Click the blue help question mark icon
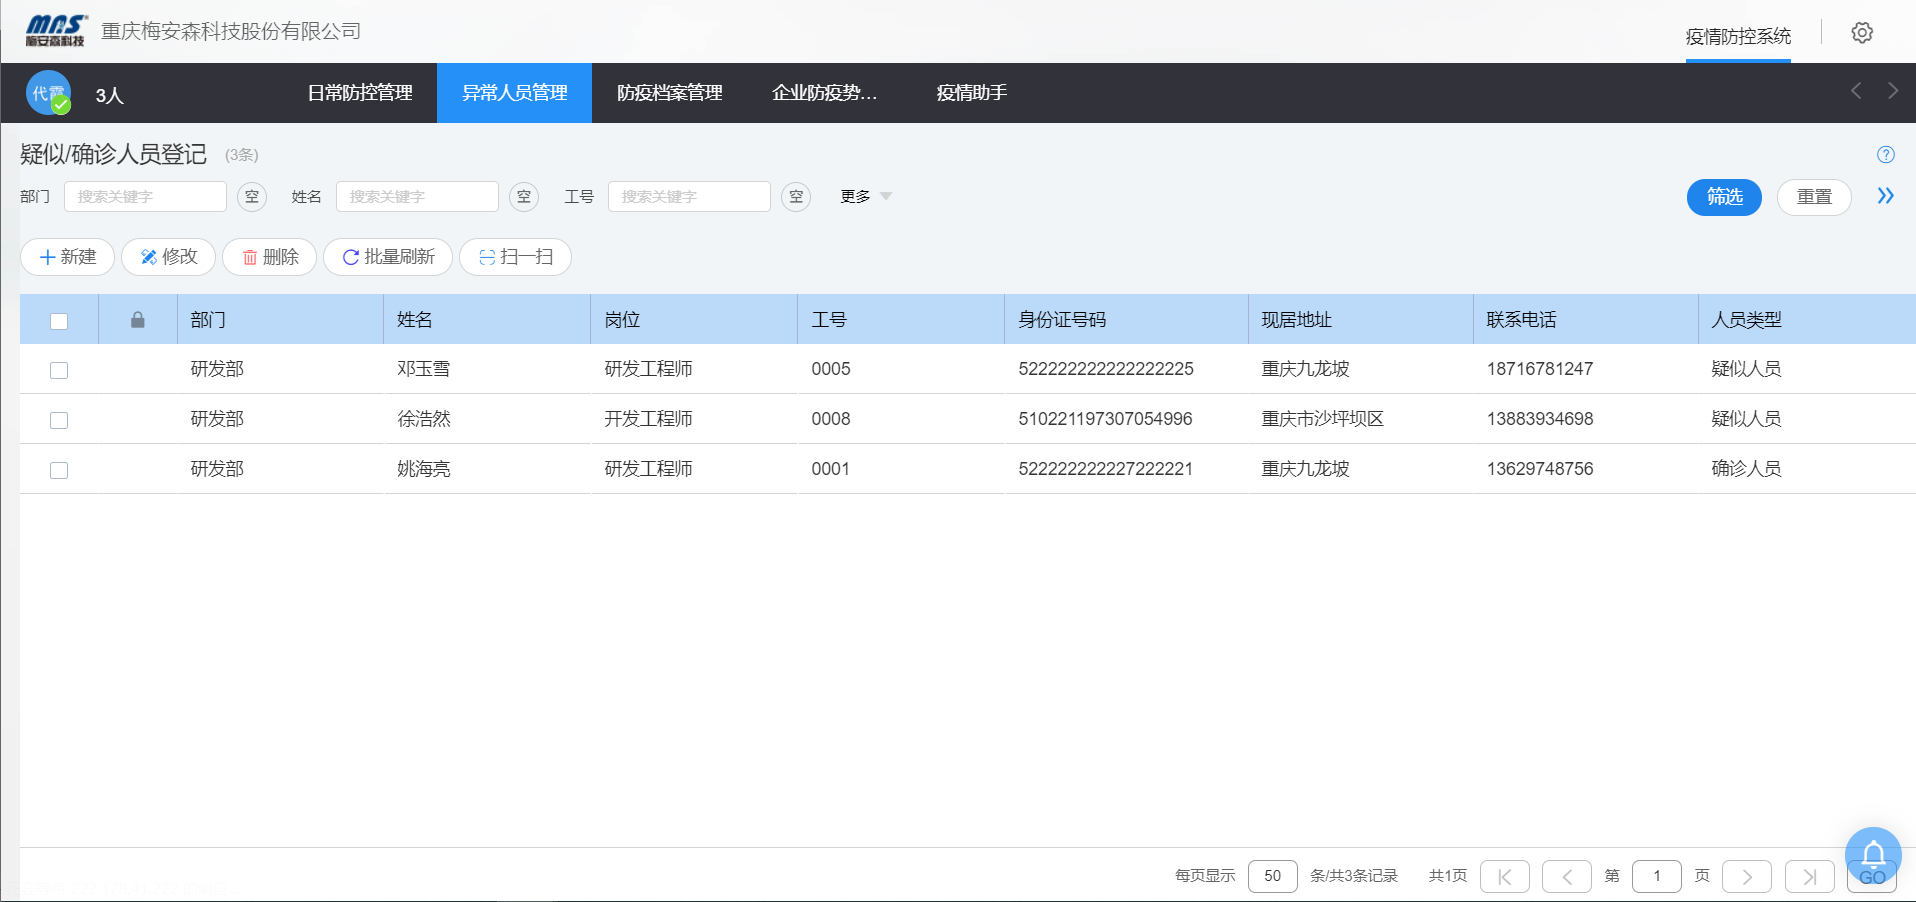The width and height of the screenshot is (1916, 902). [1885, 155]
